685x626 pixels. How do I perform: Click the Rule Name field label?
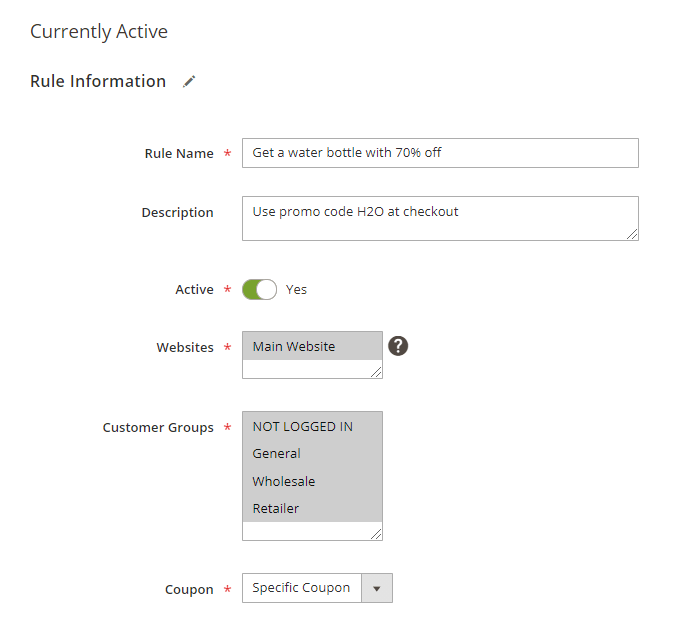[180, 153]
